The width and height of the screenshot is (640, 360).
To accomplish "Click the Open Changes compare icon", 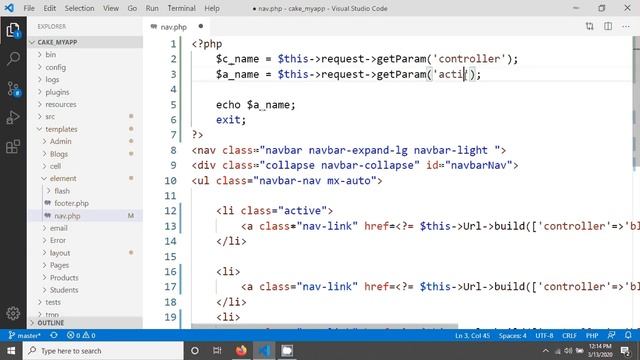I will tap(589, 27).
